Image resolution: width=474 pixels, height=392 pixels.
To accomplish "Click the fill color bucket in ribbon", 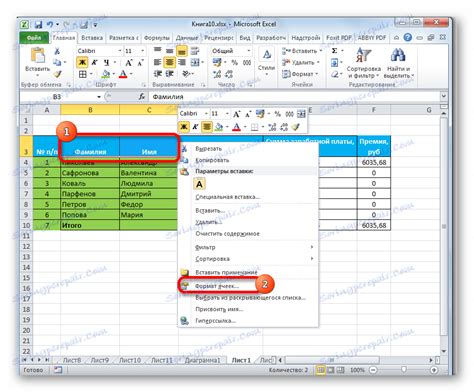I will [x=106, y=74].
